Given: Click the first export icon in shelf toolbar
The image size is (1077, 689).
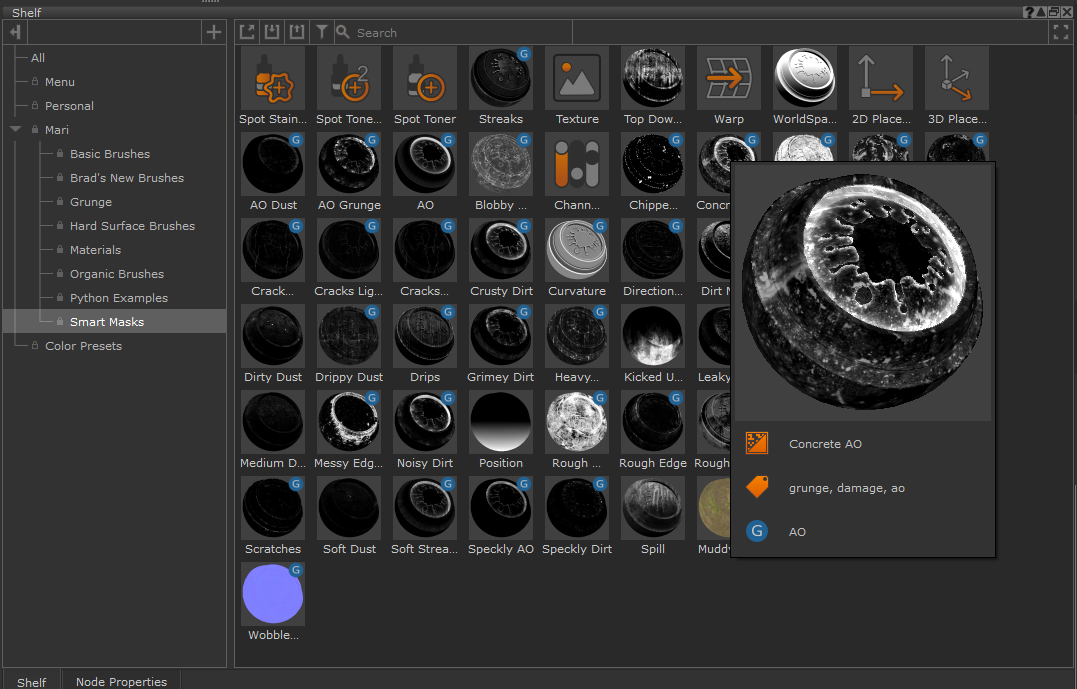Looking at the screenshot, I should [x=247, y=32].
